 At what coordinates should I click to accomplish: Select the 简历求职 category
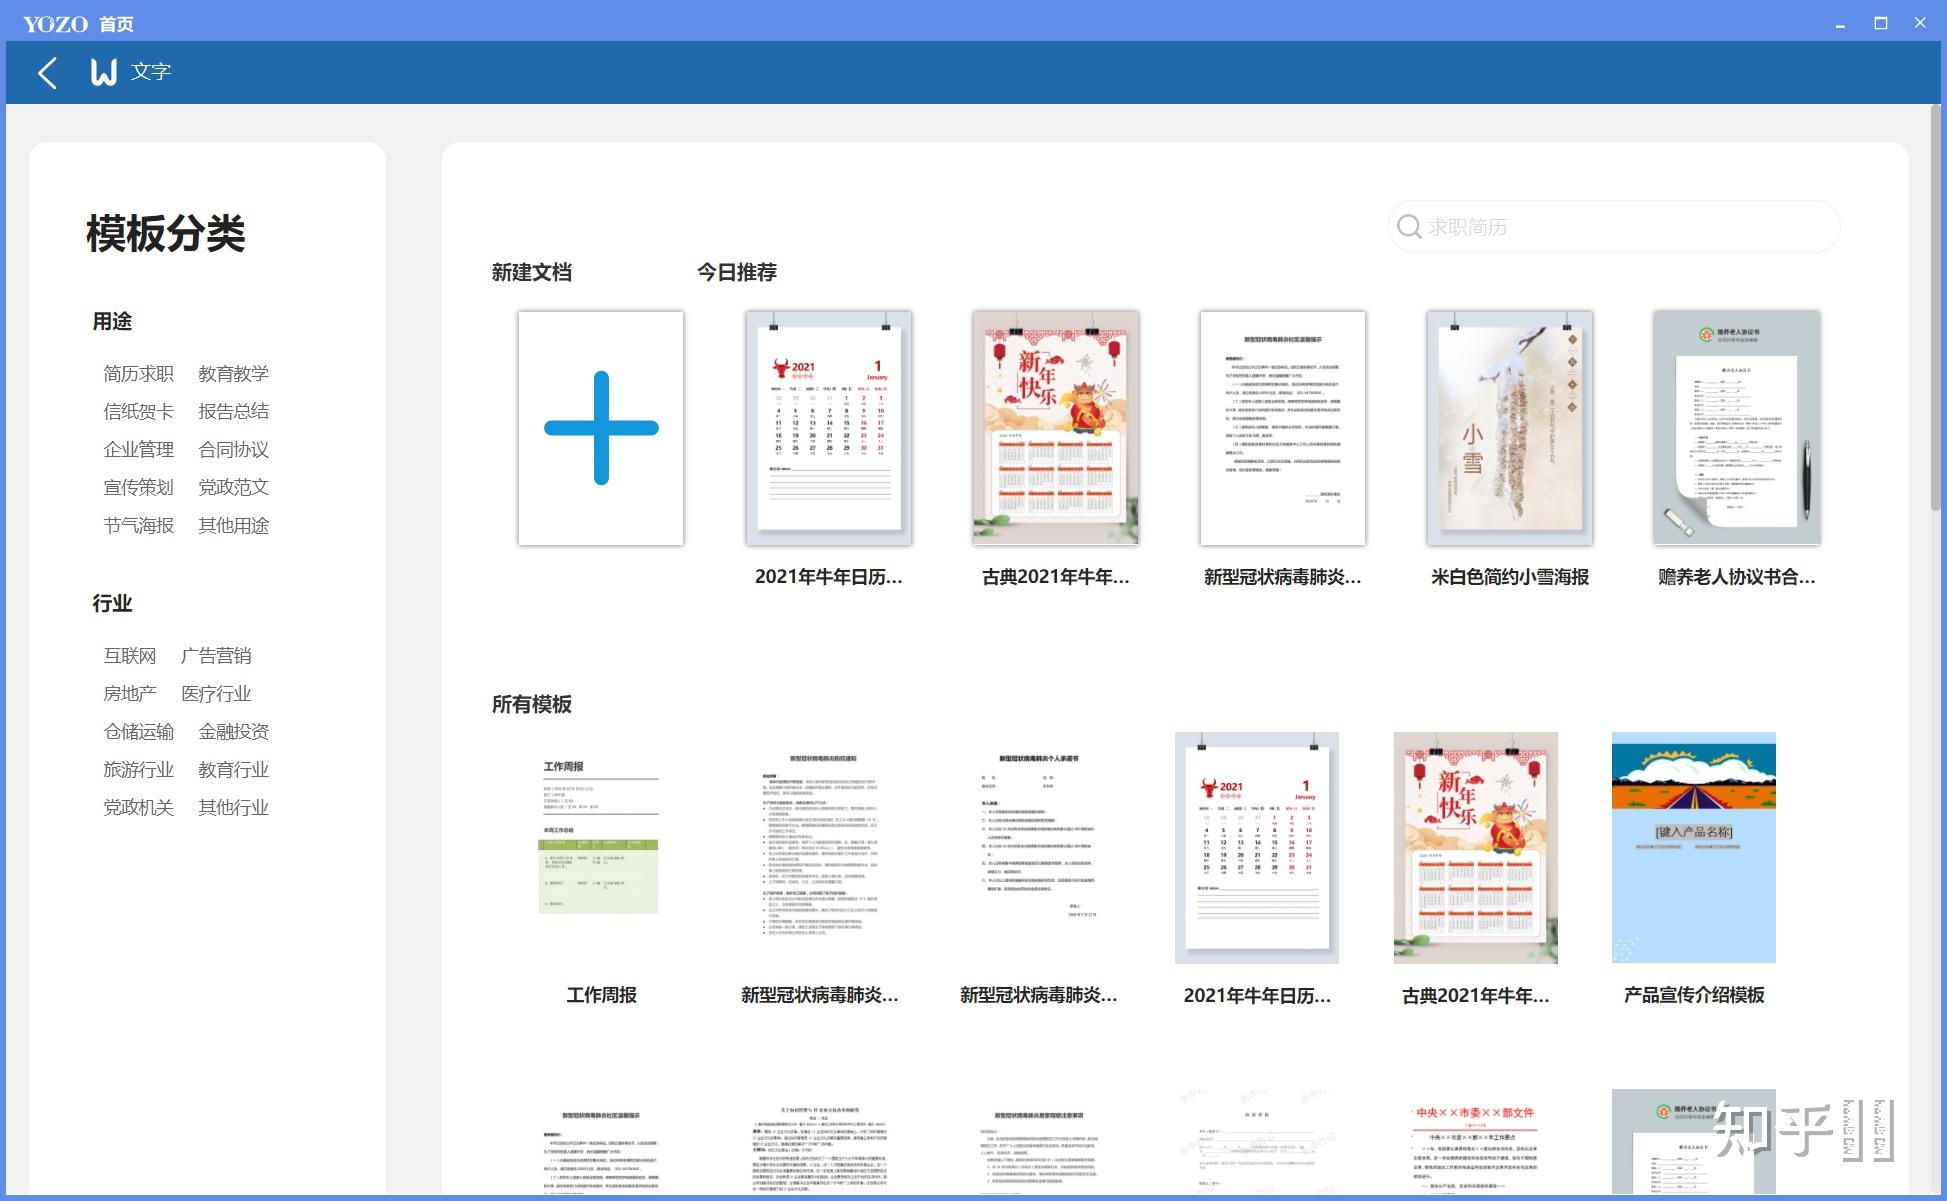click(139, 374)
